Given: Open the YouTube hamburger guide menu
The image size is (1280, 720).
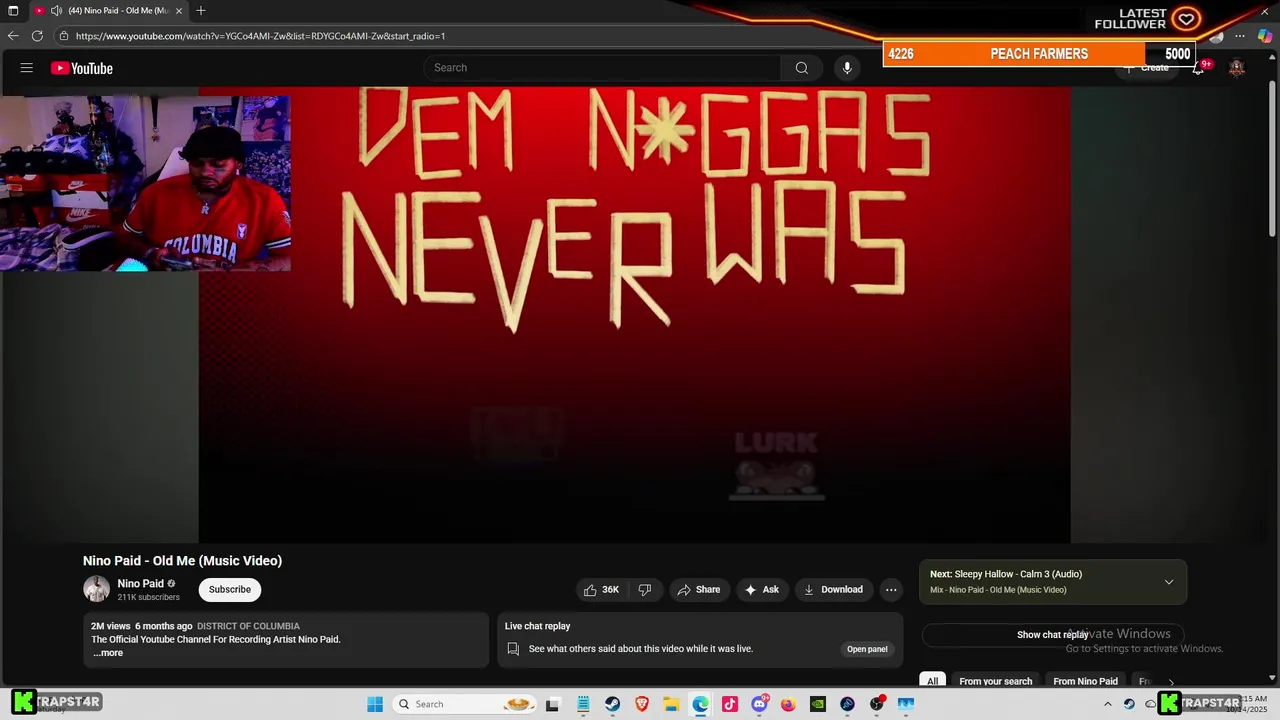Looking at the screenshot, I should pos(27,68).
